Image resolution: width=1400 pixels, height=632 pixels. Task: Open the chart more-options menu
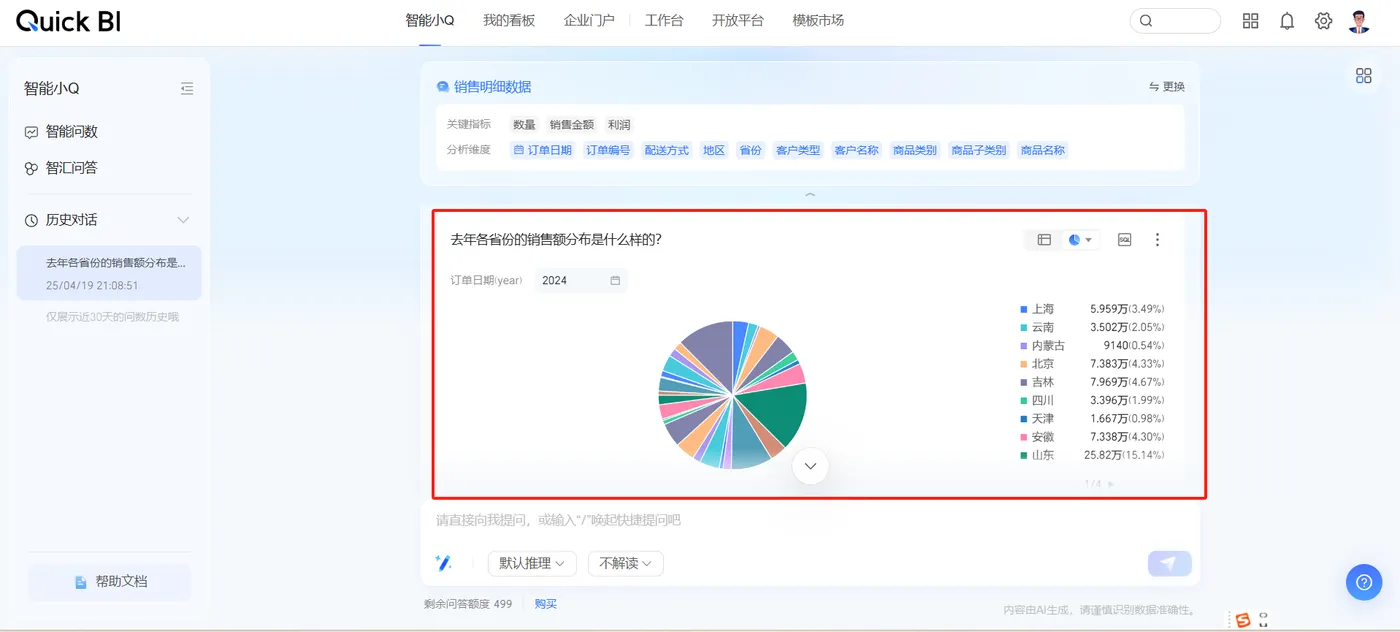coord(1158,240)
